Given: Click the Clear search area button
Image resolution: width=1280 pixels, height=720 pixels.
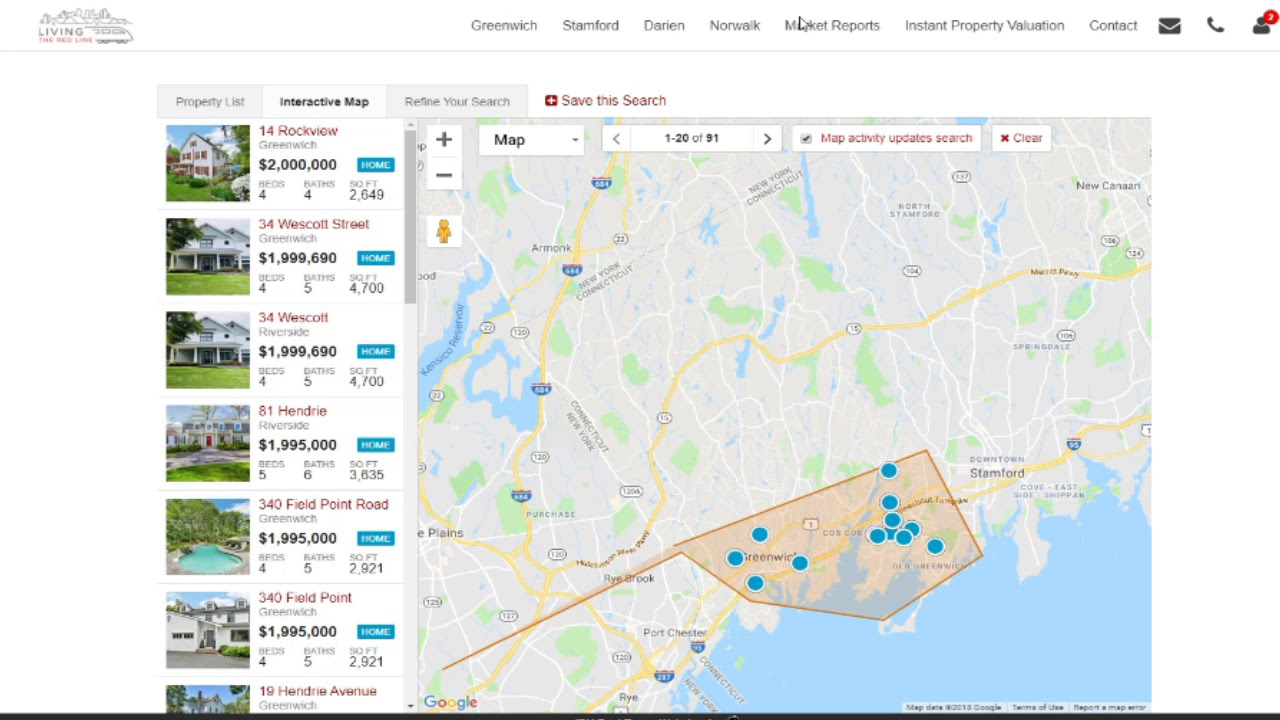Looking at the screenshot, I should point(1021,139).
